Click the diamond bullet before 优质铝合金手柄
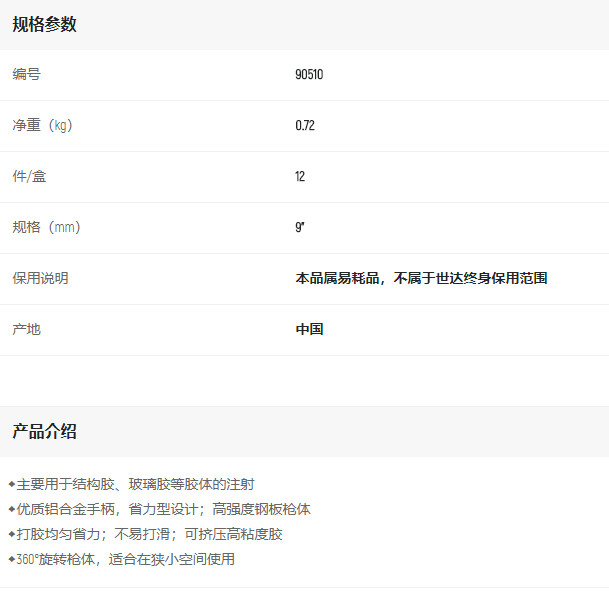The width and height of the screenshot is (609, 599). [x=12, y=509]
